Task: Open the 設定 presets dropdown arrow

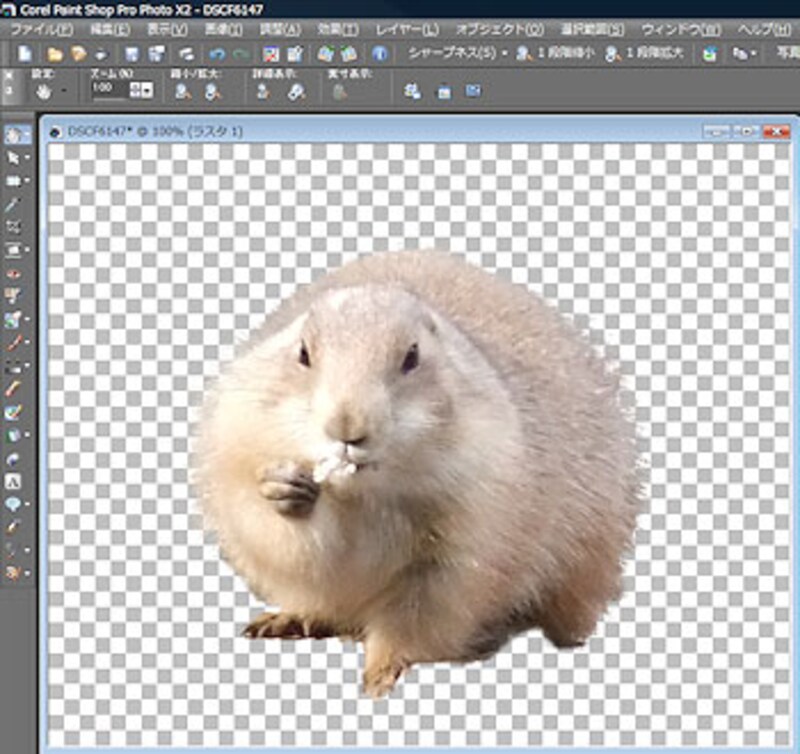Action: pos(66,91)
